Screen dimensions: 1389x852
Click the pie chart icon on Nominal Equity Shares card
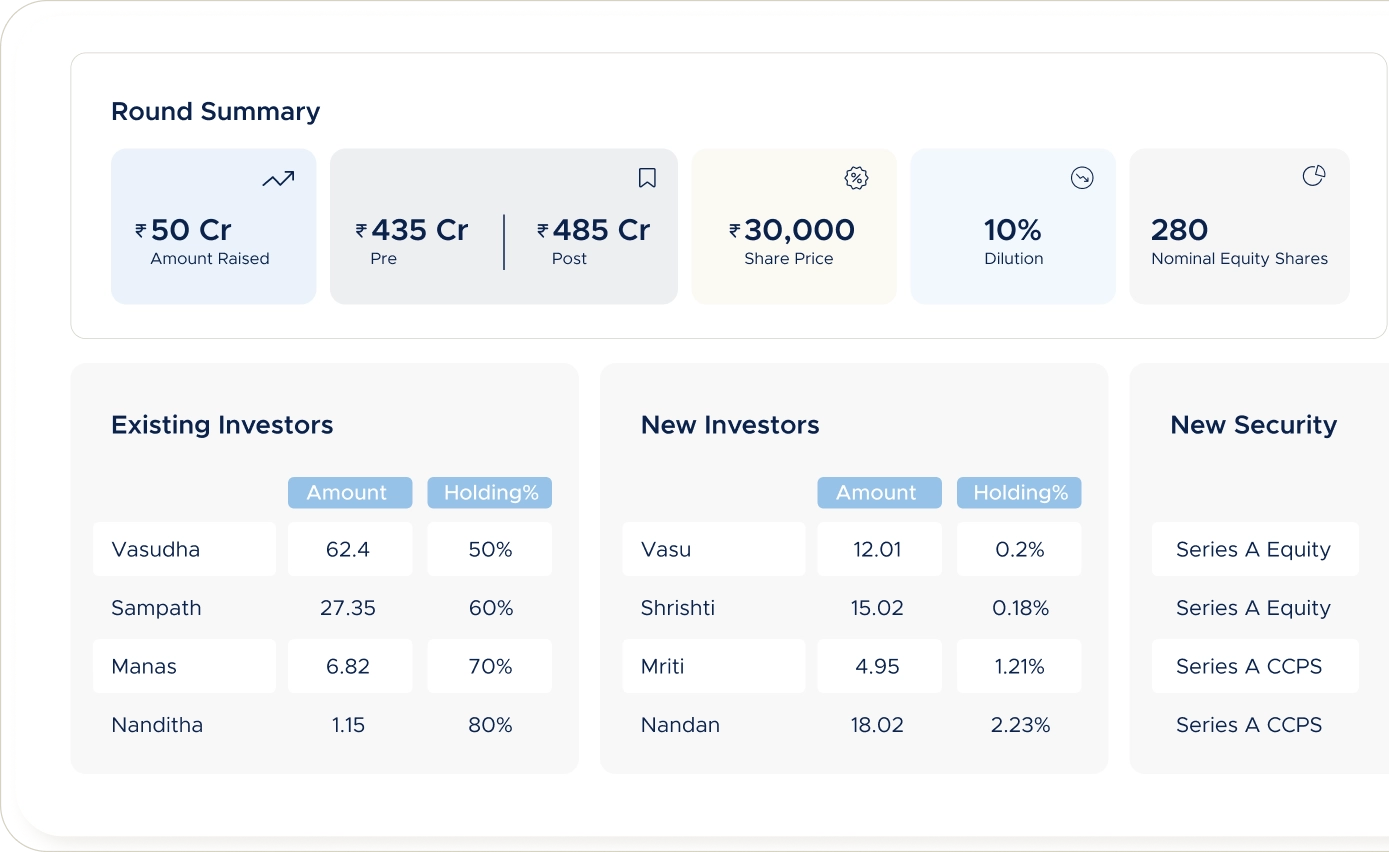click(1313, 176)
